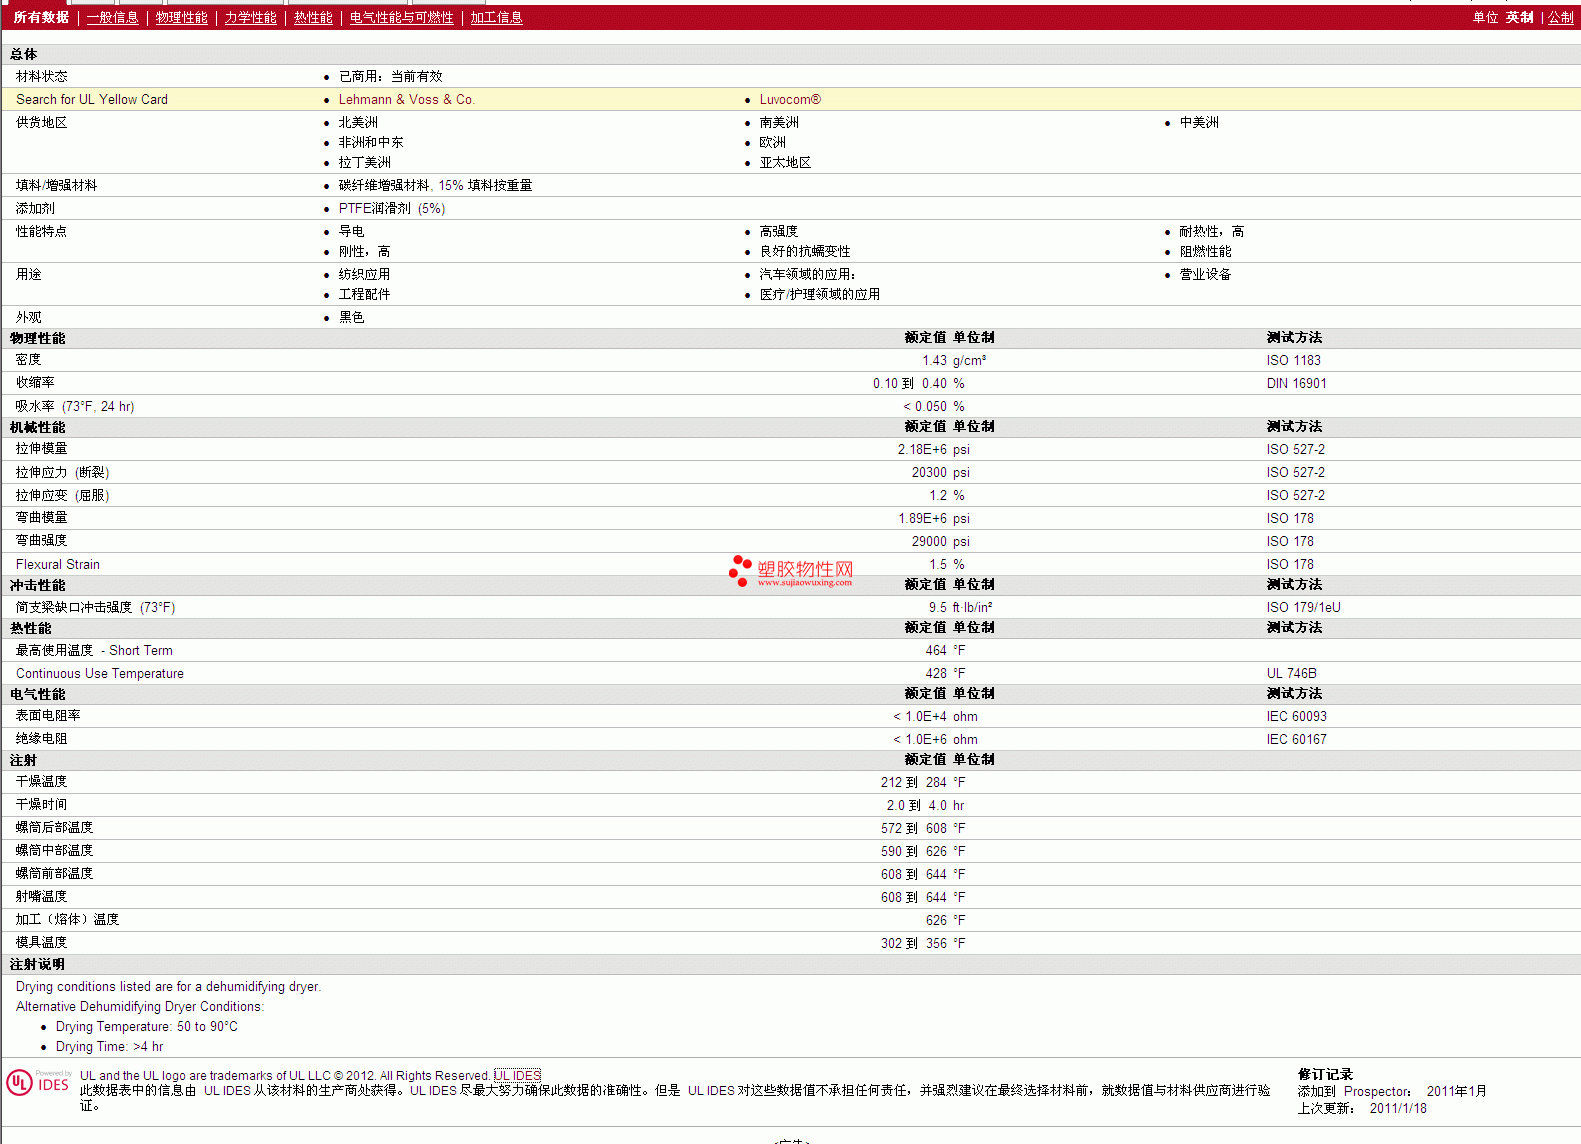Viewport: 1581px width, 1144px height.
Task: Open the ISO 179/1eU test method link
Action: [x=1303, y=607]
